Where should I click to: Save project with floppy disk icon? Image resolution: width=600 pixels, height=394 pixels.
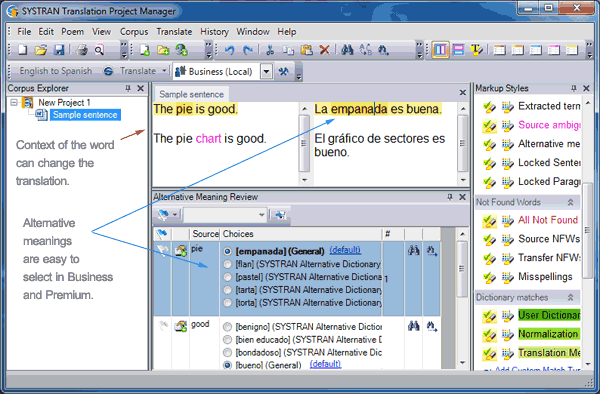[59, 50]
